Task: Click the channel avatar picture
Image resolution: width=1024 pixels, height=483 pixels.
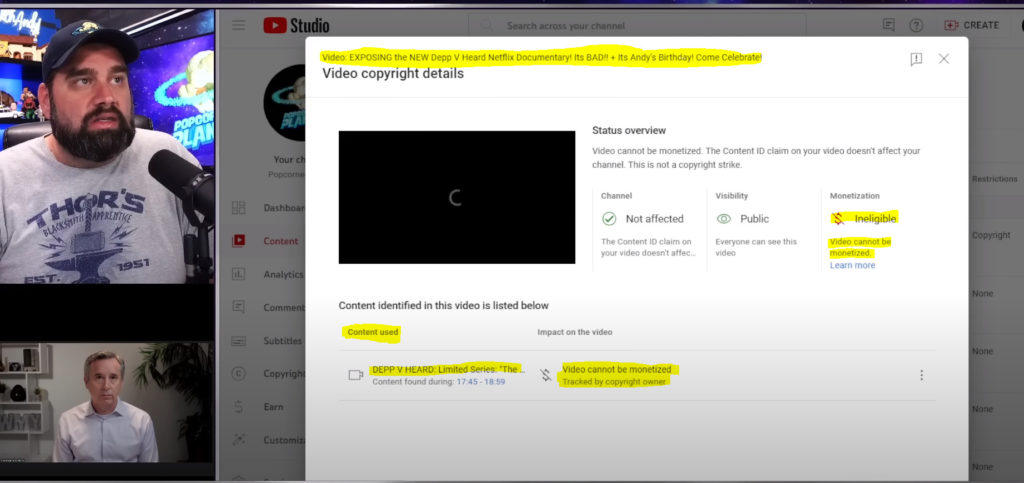Action: 285,104
